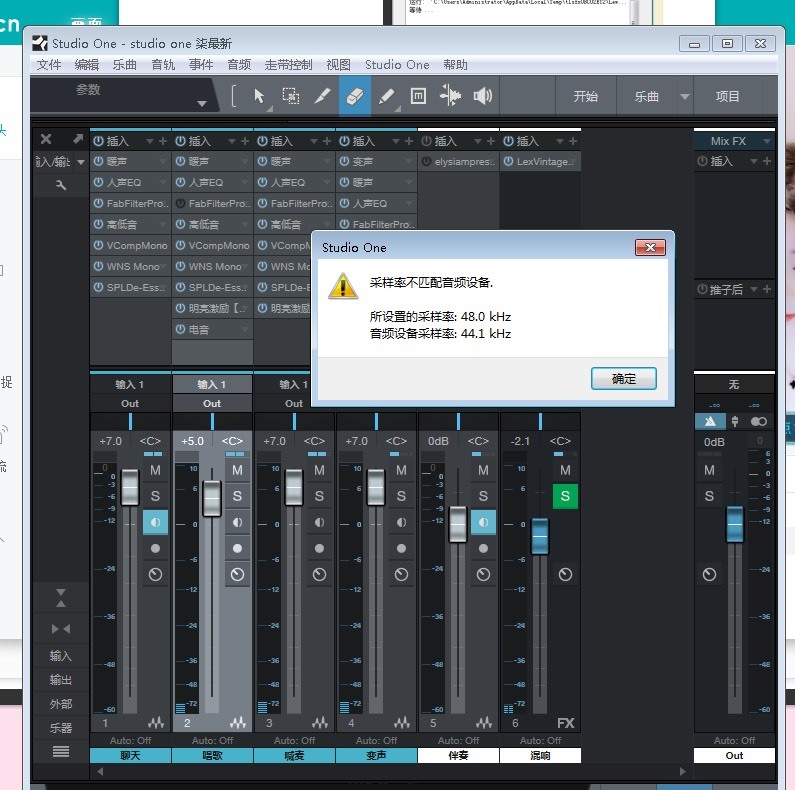
Task: Open channel 1 editor icon
Action: 156,723
